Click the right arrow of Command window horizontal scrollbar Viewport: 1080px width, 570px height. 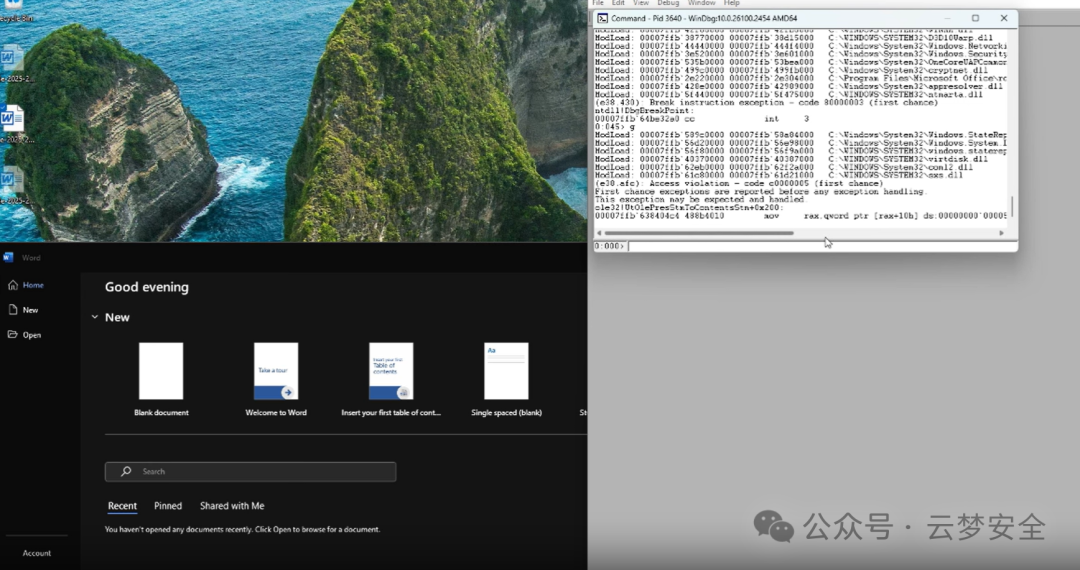[x=1001, y=233]
